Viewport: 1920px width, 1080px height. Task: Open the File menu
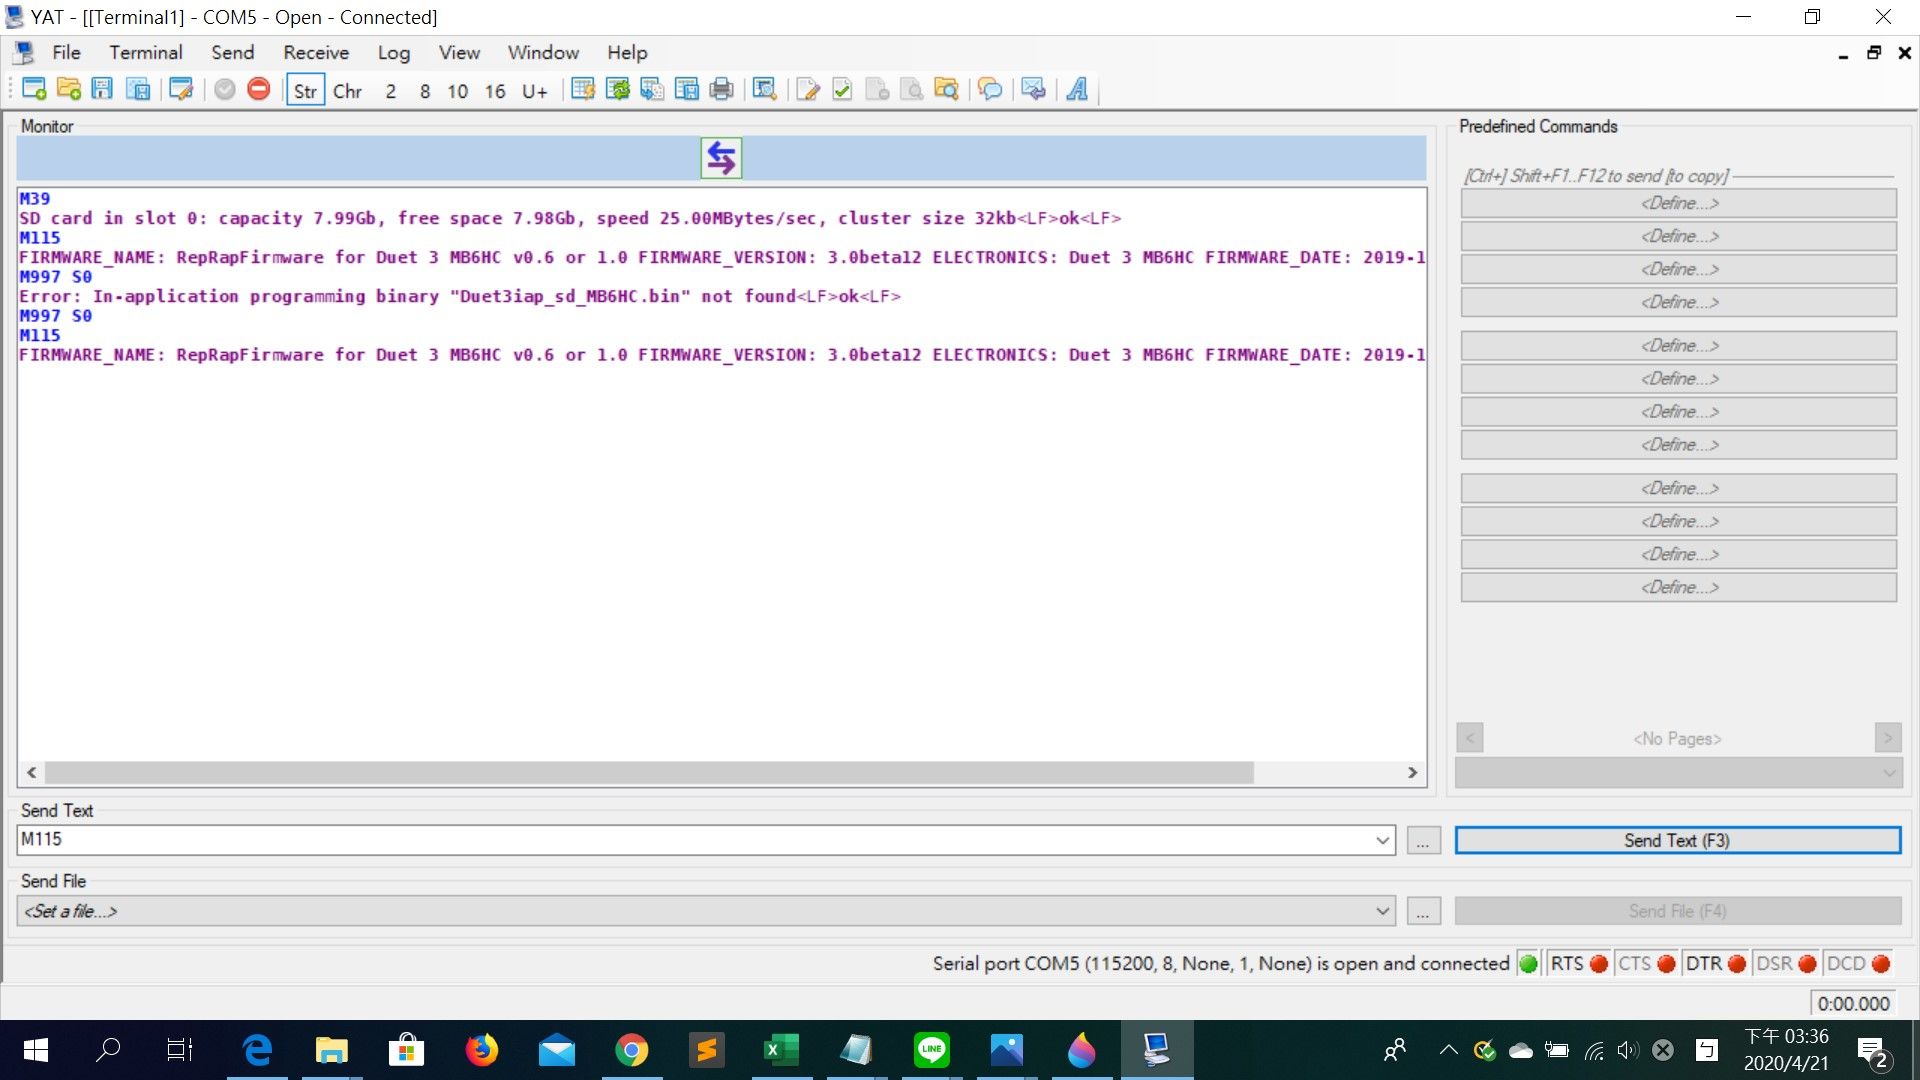pyautogui.click(x=66, y=52)
